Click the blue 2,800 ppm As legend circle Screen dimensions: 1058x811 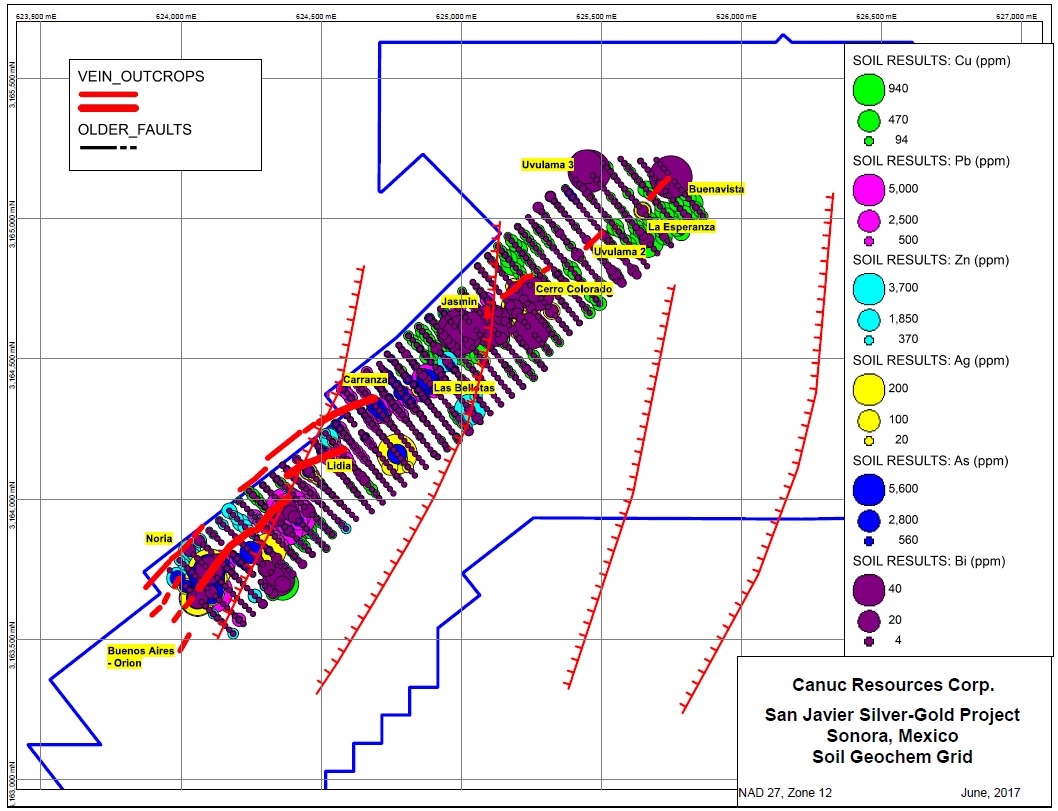click(x=868, y=520)
